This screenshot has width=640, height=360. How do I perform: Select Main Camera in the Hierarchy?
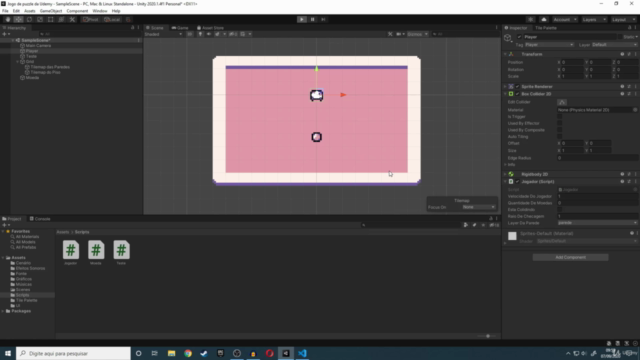[38, 46]
